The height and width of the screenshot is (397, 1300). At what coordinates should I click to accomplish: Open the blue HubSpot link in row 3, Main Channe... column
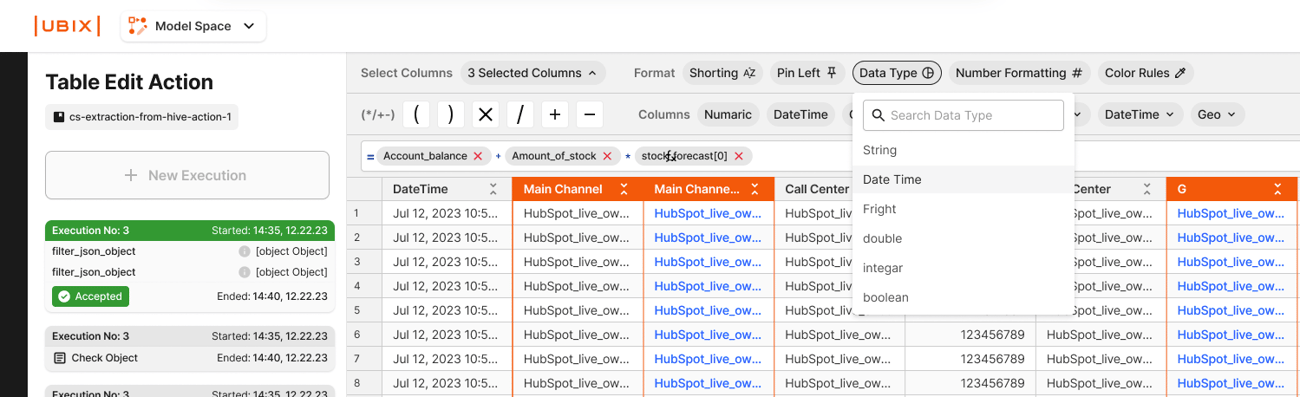[708, 262]
